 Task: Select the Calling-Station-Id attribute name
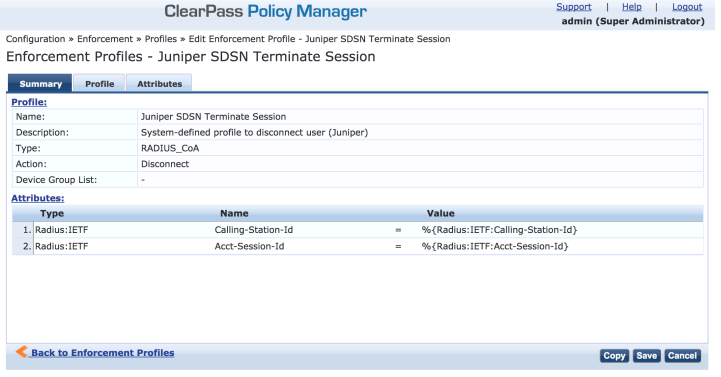click(254, 230)
